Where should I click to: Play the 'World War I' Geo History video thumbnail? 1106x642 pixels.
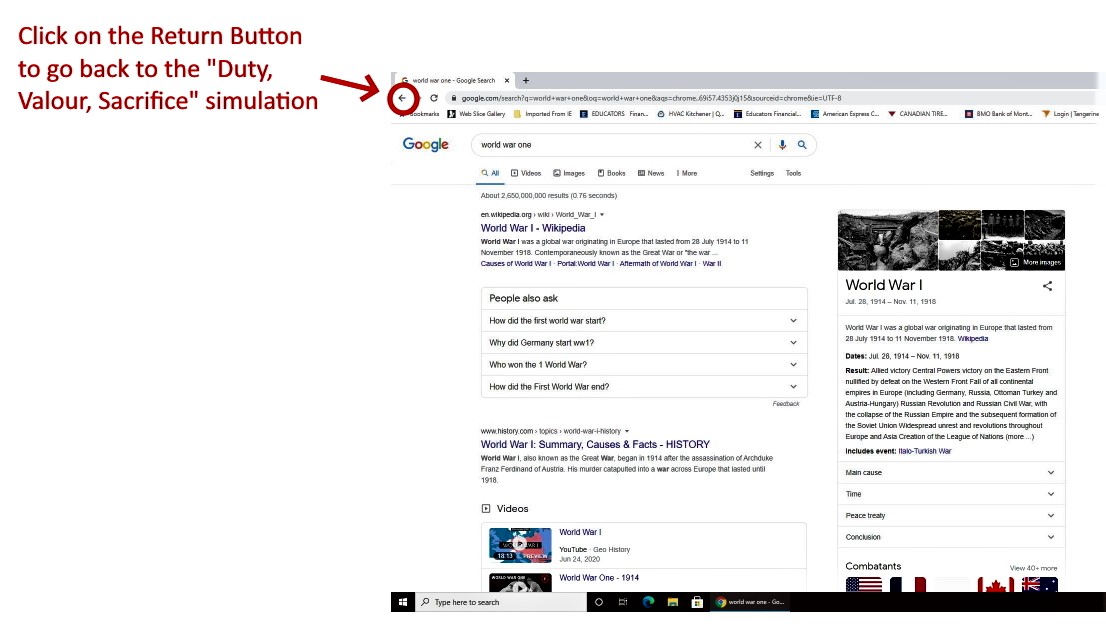pos(520,545)
